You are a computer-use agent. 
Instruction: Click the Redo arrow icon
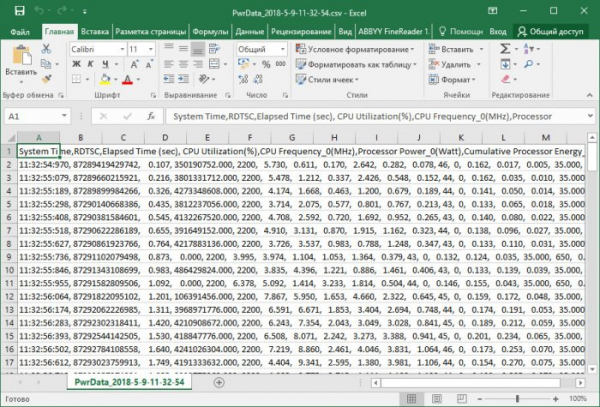pos(62,11)
